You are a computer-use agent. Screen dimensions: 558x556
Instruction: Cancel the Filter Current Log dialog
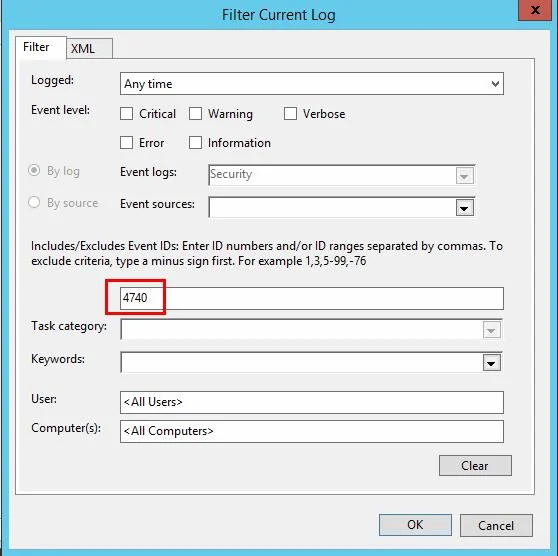pos(496,525)
